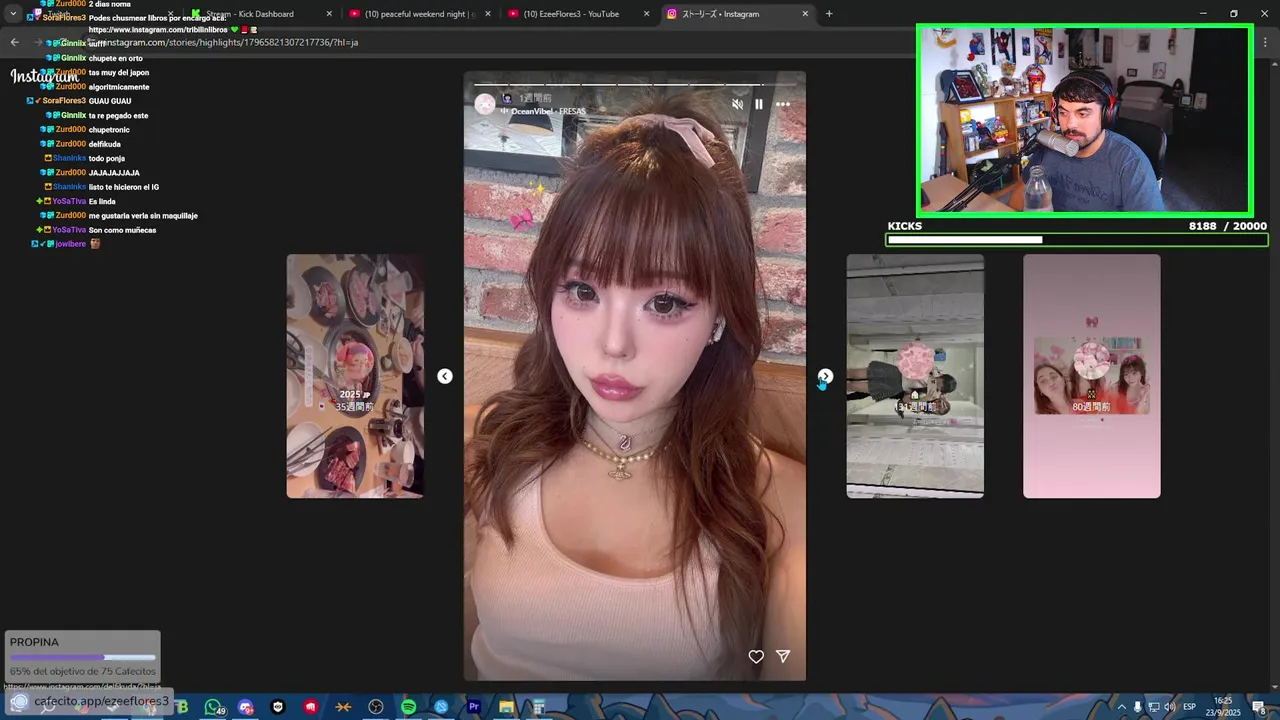Click the Instagram logo
Image resolution: width=1280 pixels, height=720 pixels.
[45, 76]
